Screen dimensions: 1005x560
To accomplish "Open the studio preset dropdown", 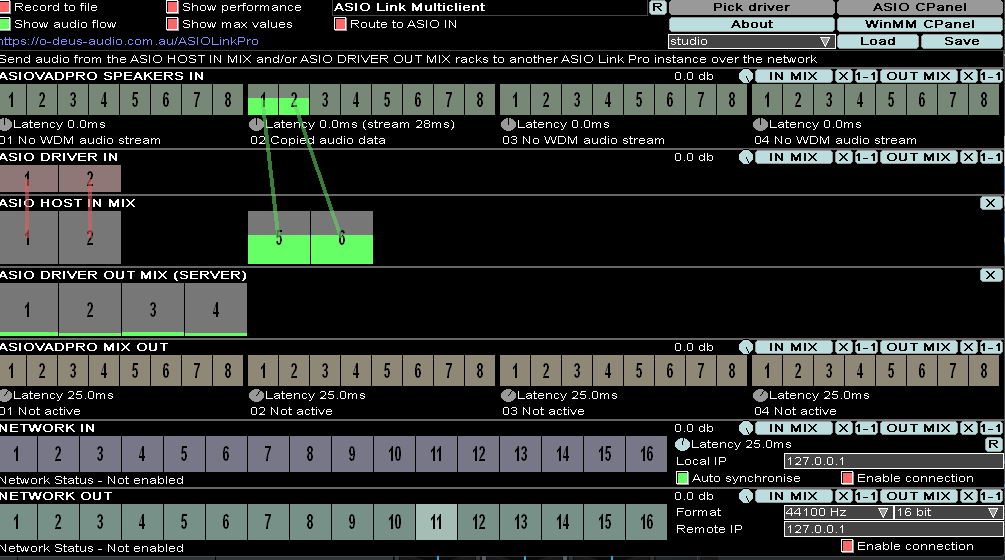I will [751, 41].
